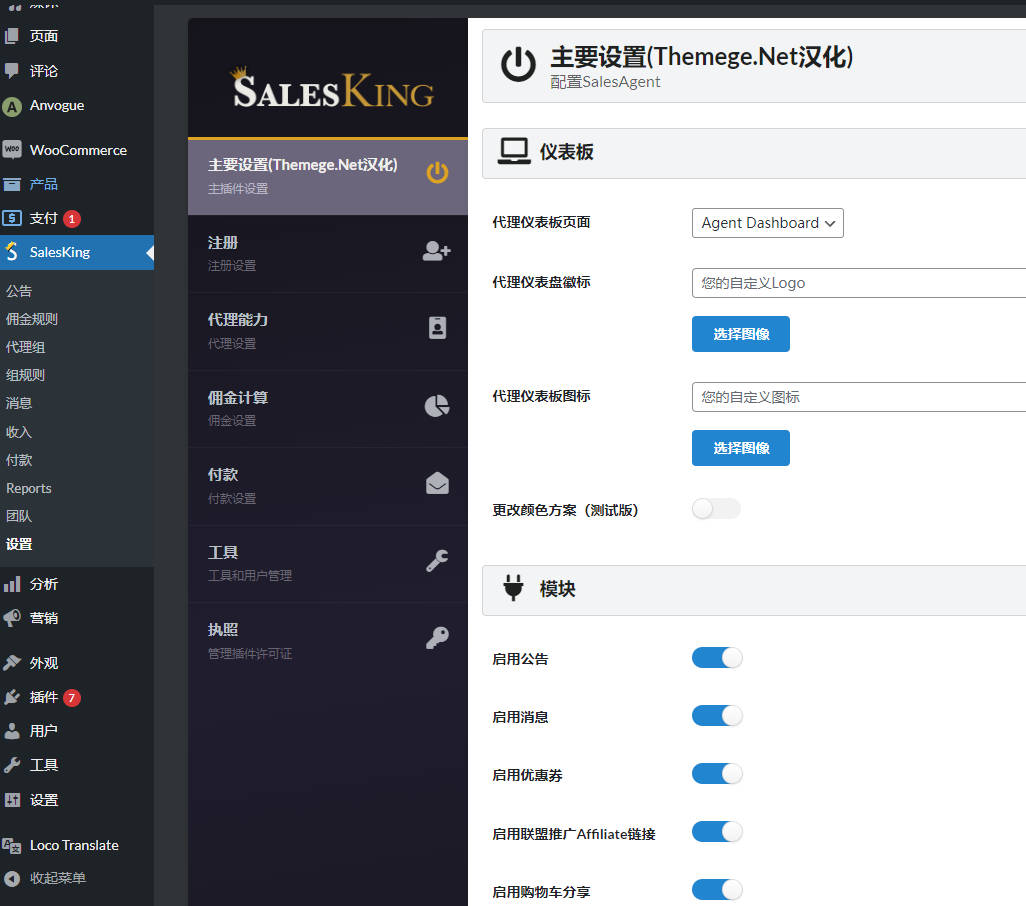Viewport: 1026px width, 906px height.
Task: Open the 注册 registration settings tab
Action: pyautogui.click(x=328, y=254)
